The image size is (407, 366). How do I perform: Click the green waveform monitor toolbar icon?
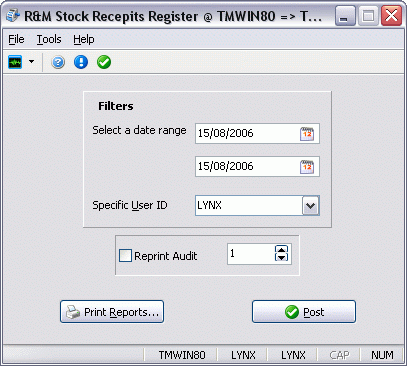[15, 62]
